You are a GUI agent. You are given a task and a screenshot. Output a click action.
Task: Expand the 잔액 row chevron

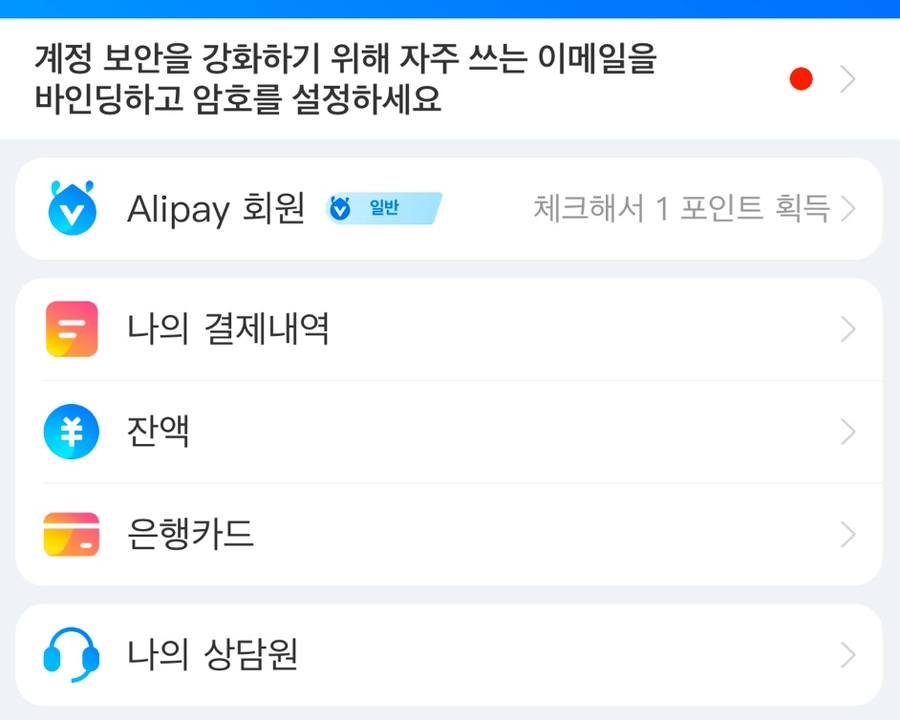click(x=848, y=432)
